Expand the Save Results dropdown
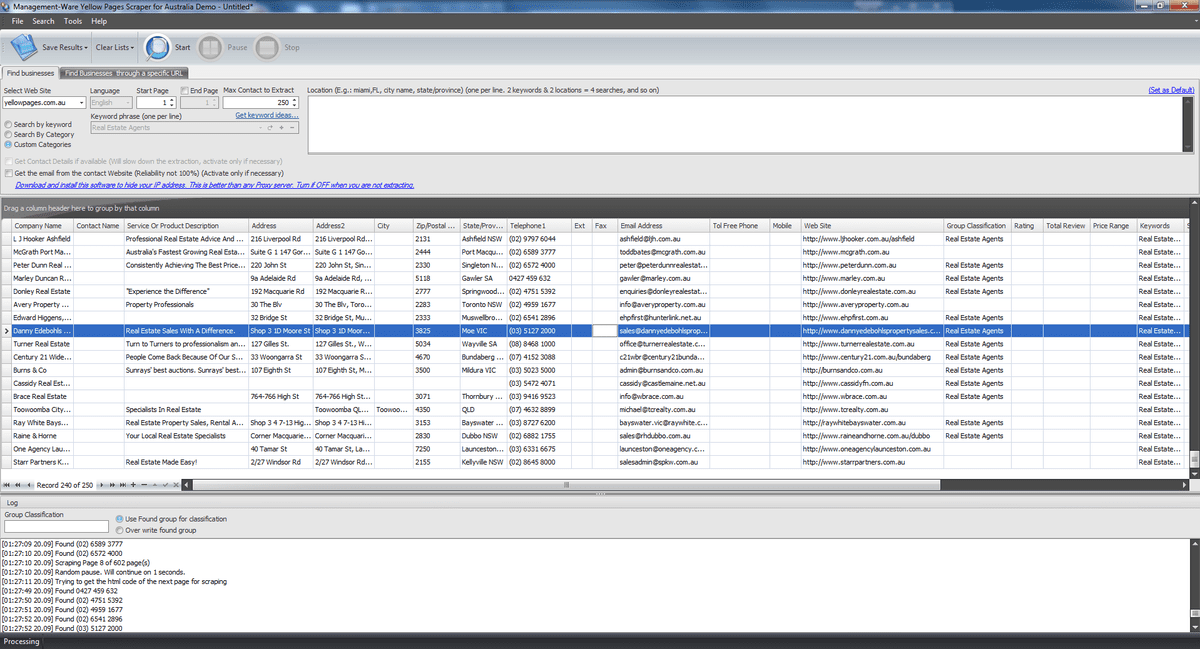This screenshot has height=649, width=1200. tap(86, 48)
